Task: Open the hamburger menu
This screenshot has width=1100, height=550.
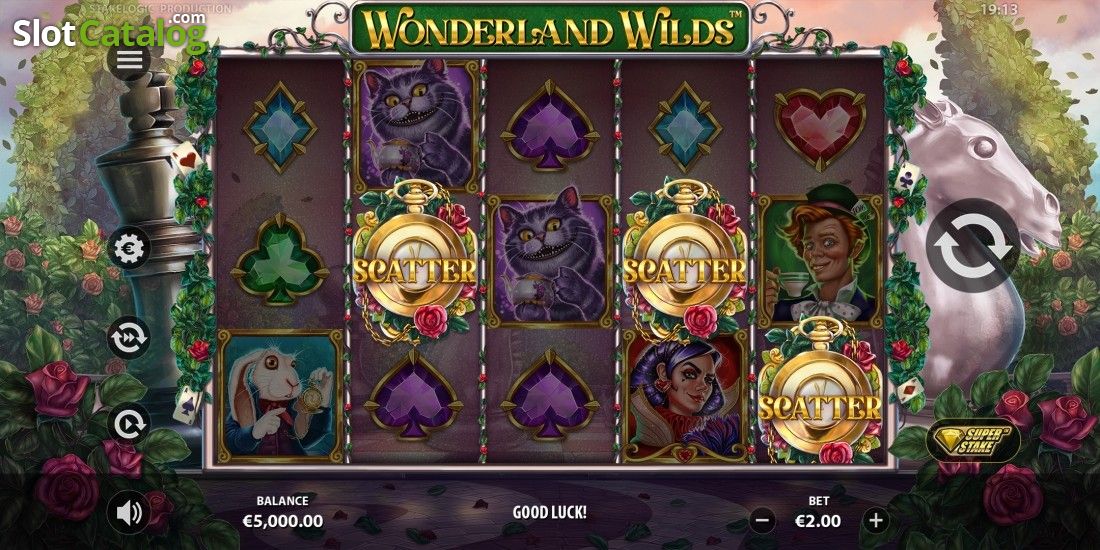Action: tap(129, 60)
